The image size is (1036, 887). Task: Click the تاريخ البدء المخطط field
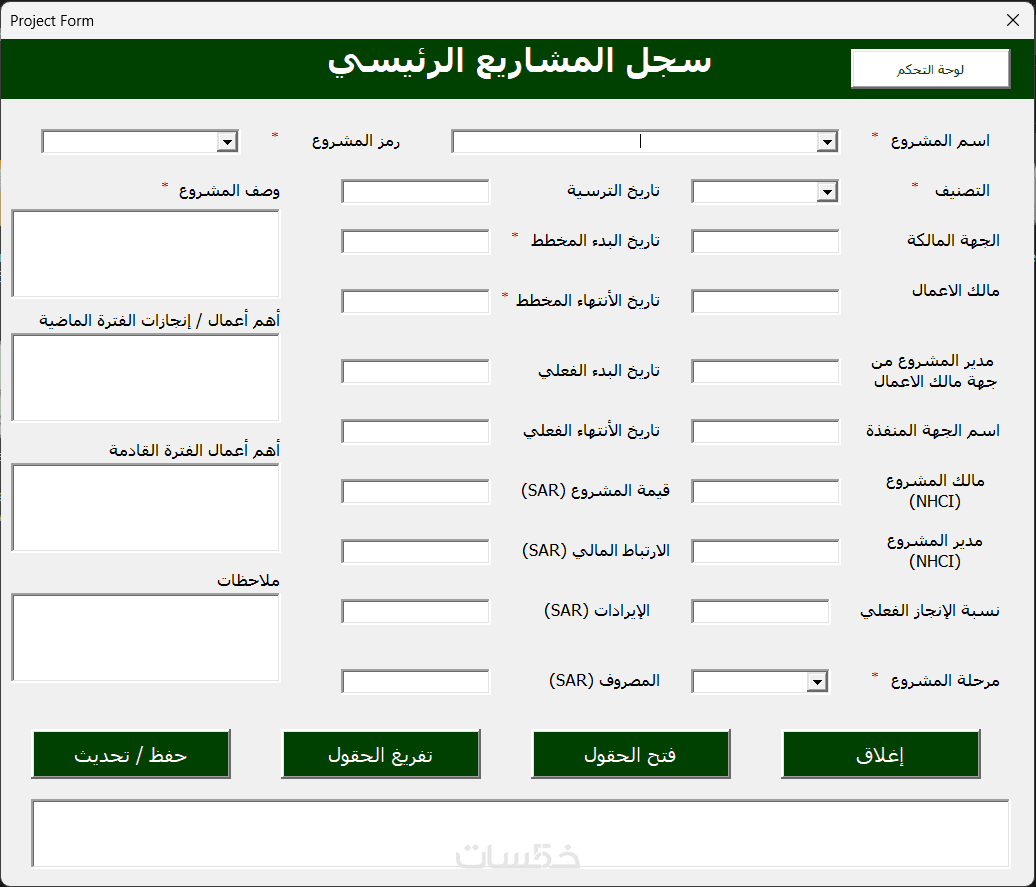415,242
